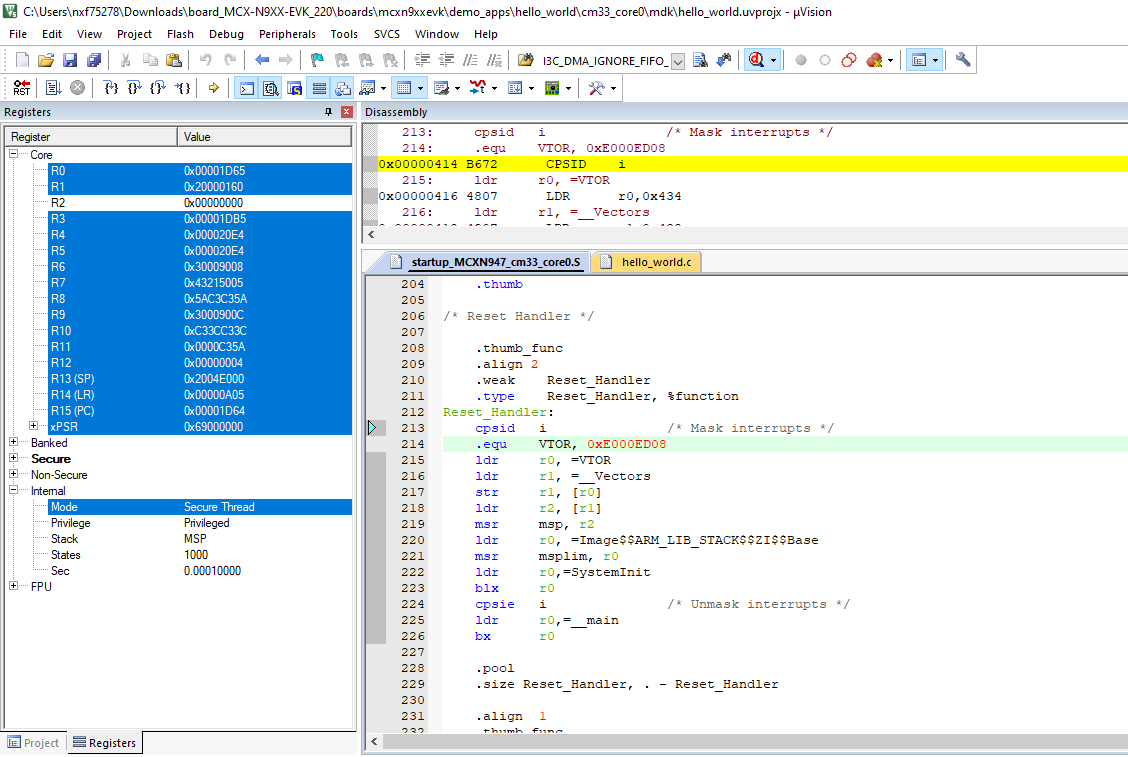This screenshot has height=757, width=1128.
Task: Click the Step Into debug icon
Action: 112,88
